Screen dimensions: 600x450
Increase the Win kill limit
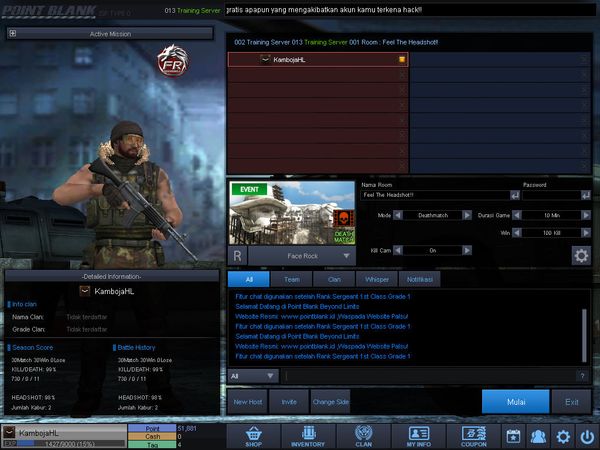586,233
